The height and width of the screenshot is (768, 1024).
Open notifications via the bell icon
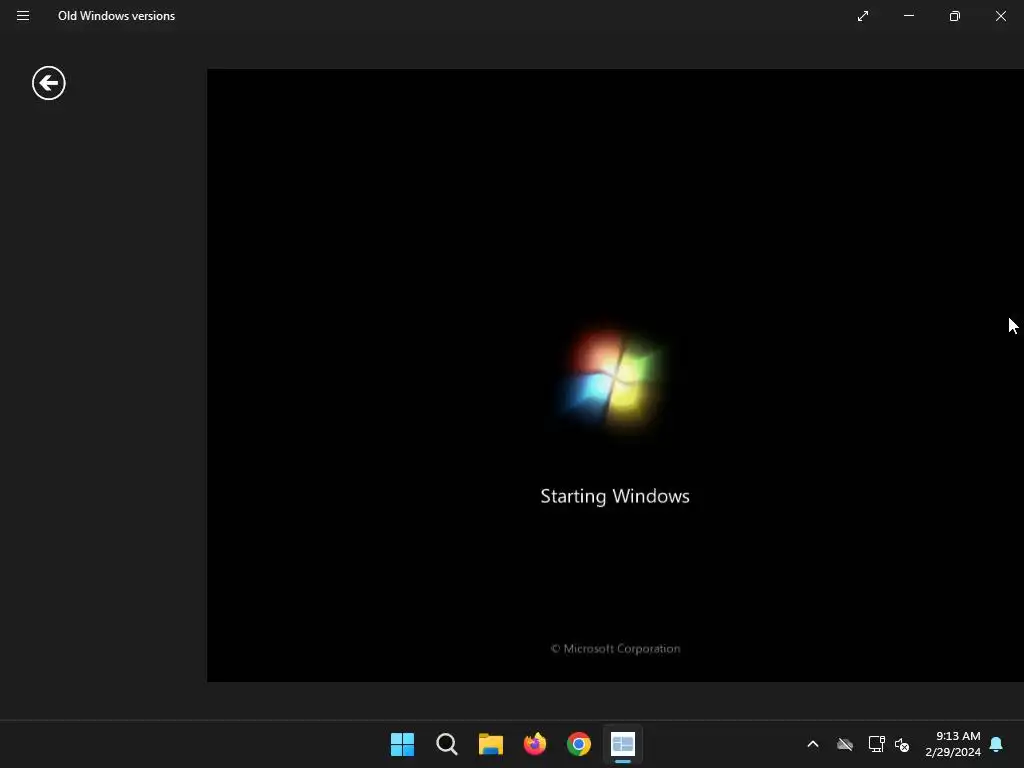996,744
